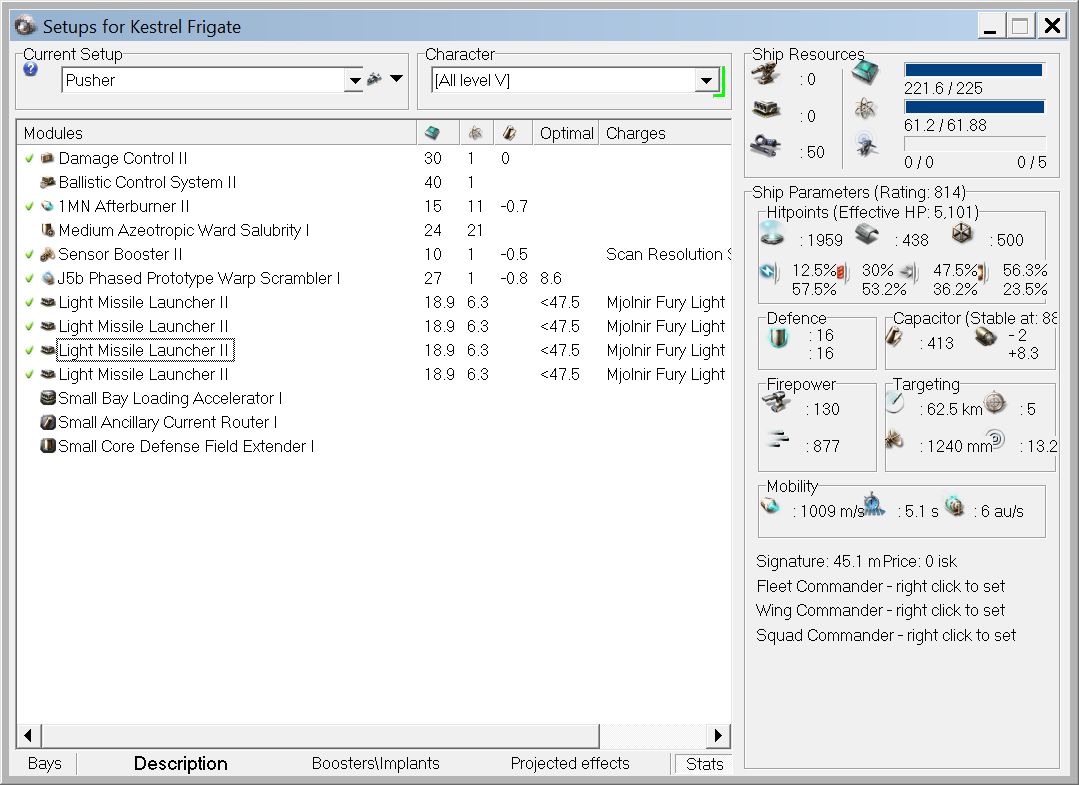Open the black arrow menu next to ship icon

click(x=397, y=79)
